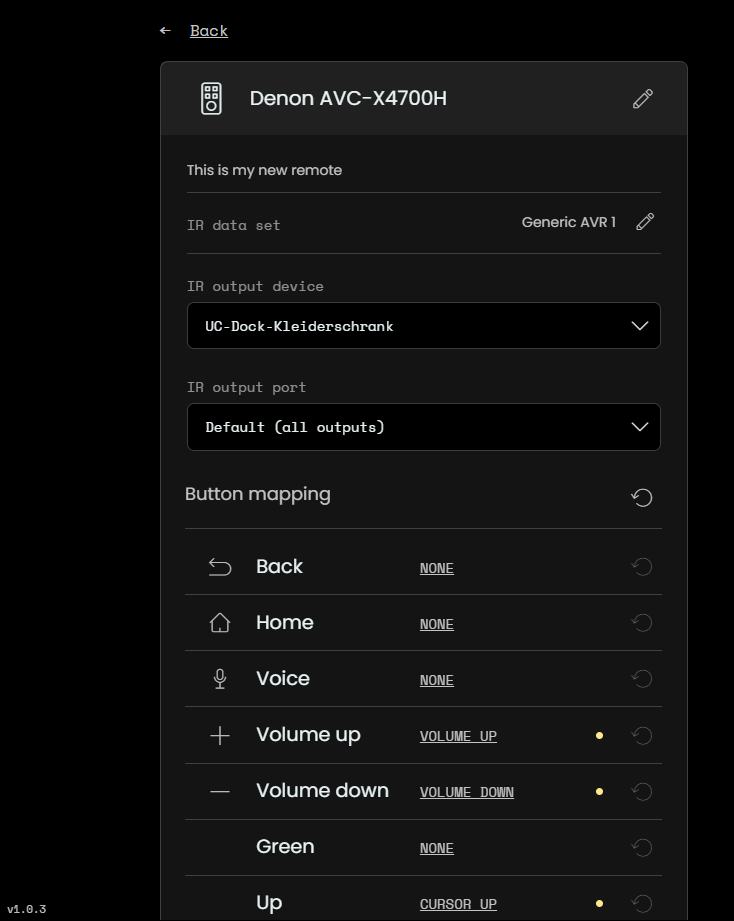Click the Volume up plus icon
This screenshot has width=734, height=921.
point(220,735)
